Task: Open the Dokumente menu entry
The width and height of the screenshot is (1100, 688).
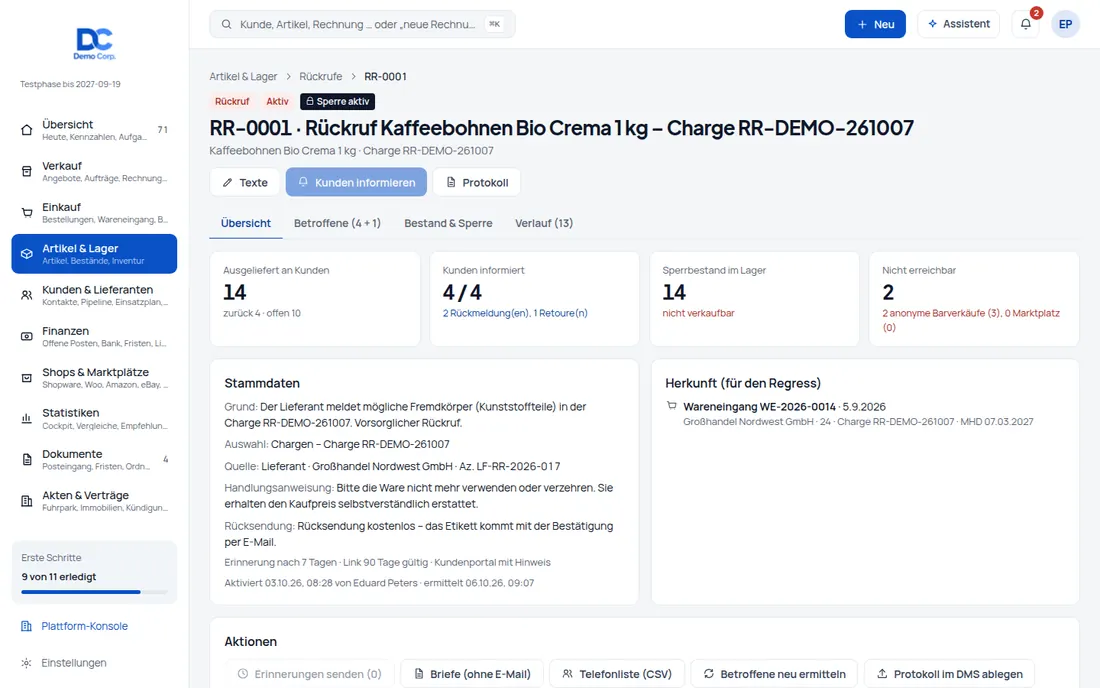Action: (94, 460)
